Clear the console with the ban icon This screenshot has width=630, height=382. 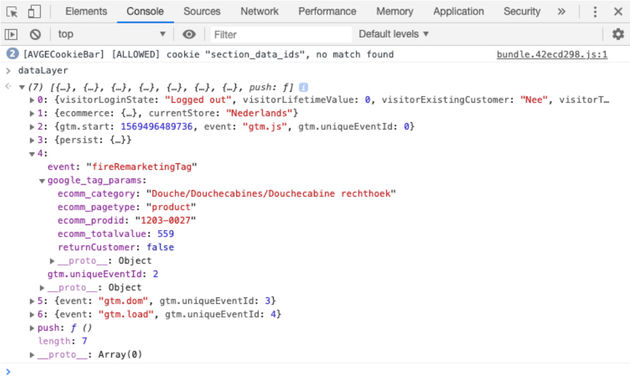coord(35,35)
